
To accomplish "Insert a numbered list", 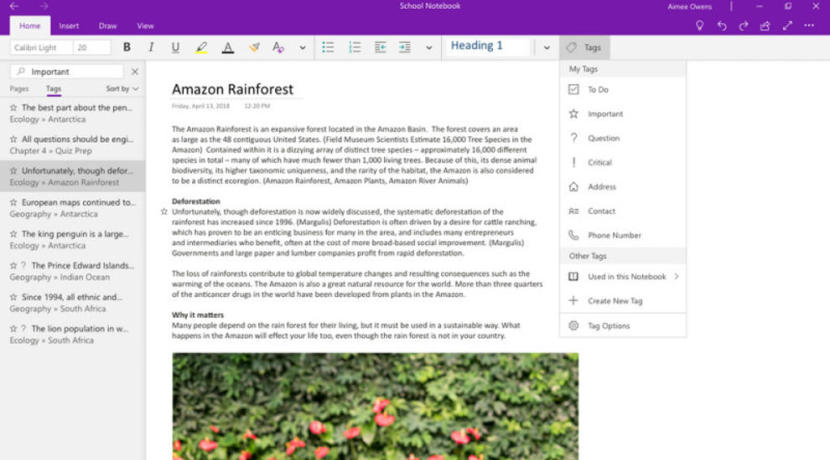I will 355,47.
